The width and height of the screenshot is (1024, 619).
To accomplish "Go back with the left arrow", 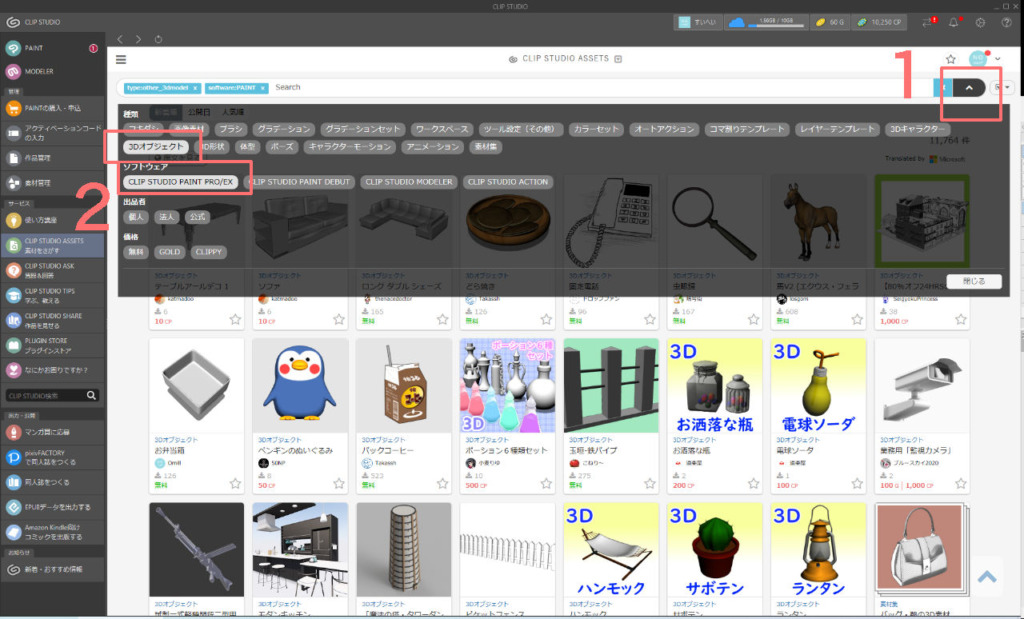I will click(x=120, y=39).
